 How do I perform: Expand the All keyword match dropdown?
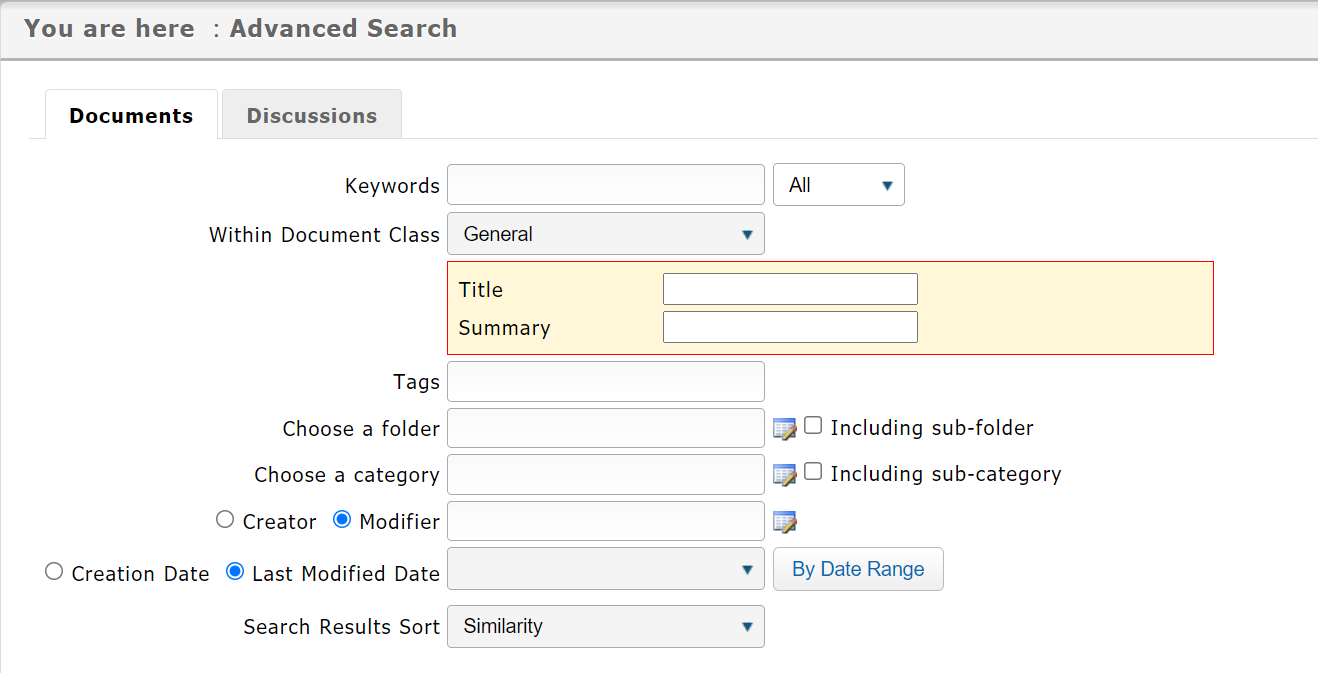(x=838, y=185)
